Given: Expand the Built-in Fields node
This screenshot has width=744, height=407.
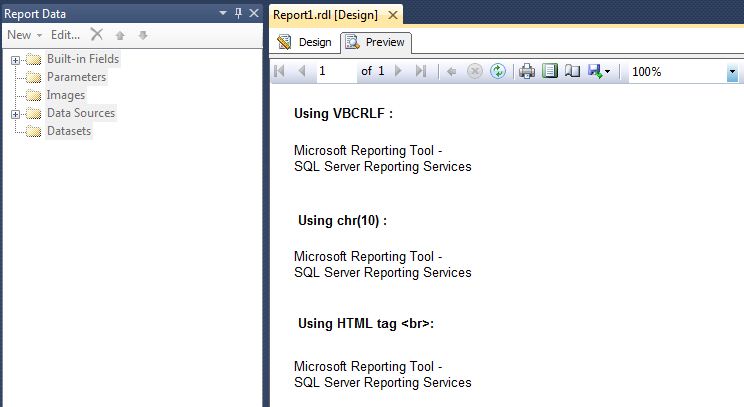Looking at the screenshot, I should coord(15,60).
